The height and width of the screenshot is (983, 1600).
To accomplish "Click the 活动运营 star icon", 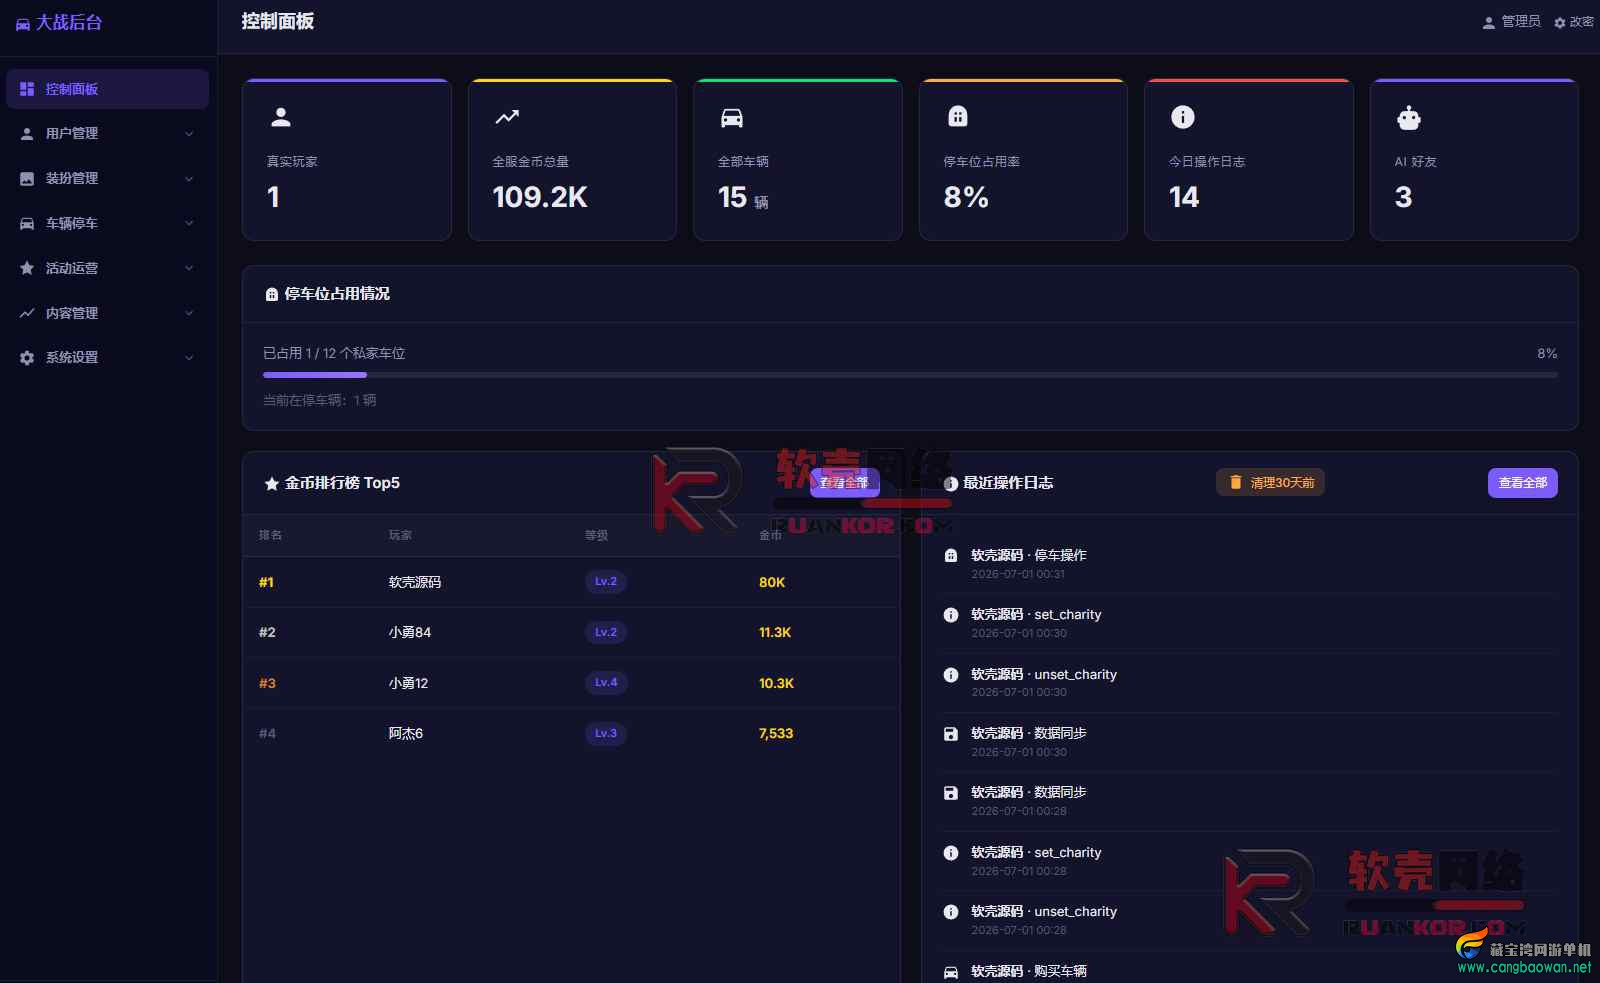I will (x=27, y=268).
